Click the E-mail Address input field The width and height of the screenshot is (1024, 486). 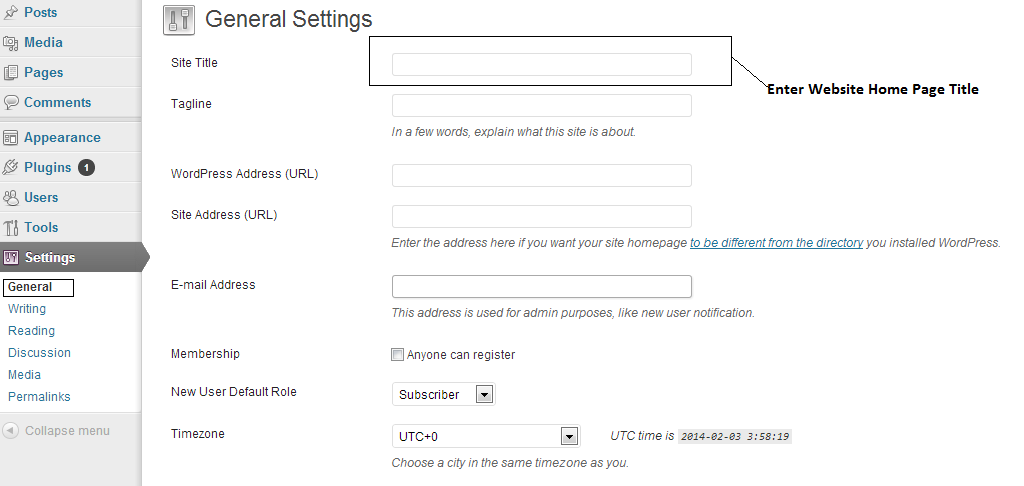[x=541, y=287]
